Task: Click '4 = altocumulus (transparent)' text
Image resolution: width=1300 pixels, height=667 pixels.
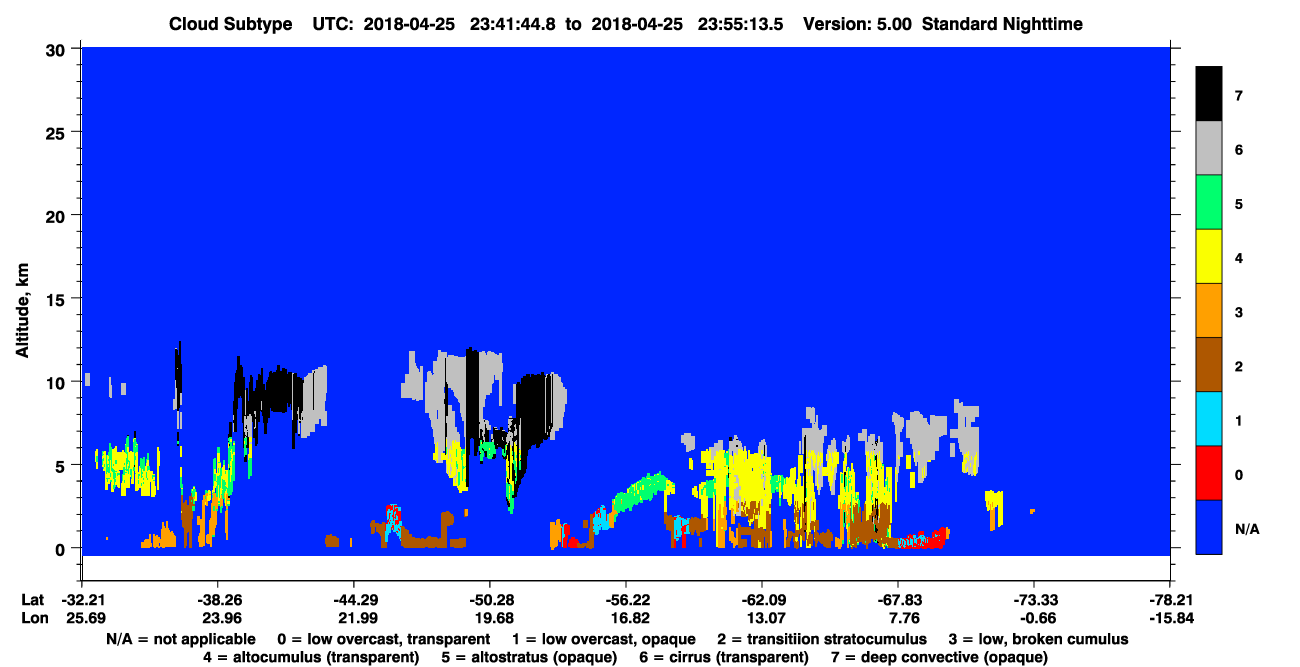Action: tap(310, 657)
